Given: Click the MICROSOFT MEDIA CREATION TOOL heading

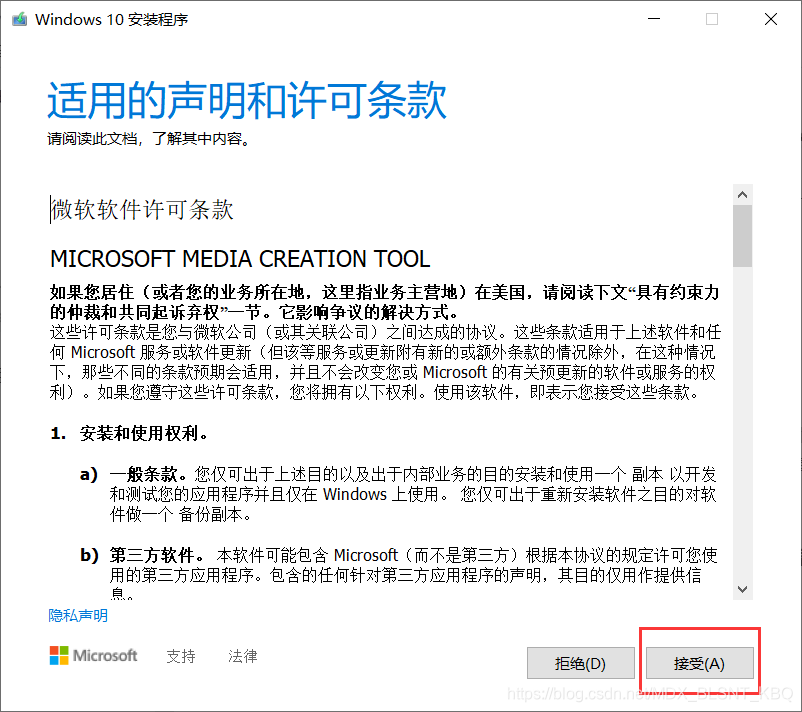Looking at the screenshot, I should tap(238, 258).
